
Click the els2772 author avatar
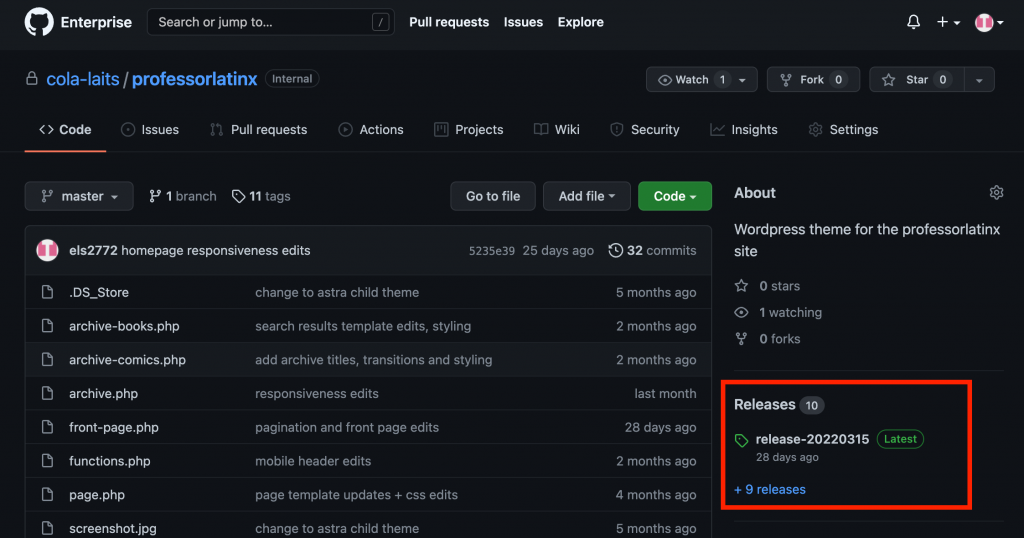[x=47, y=250]
